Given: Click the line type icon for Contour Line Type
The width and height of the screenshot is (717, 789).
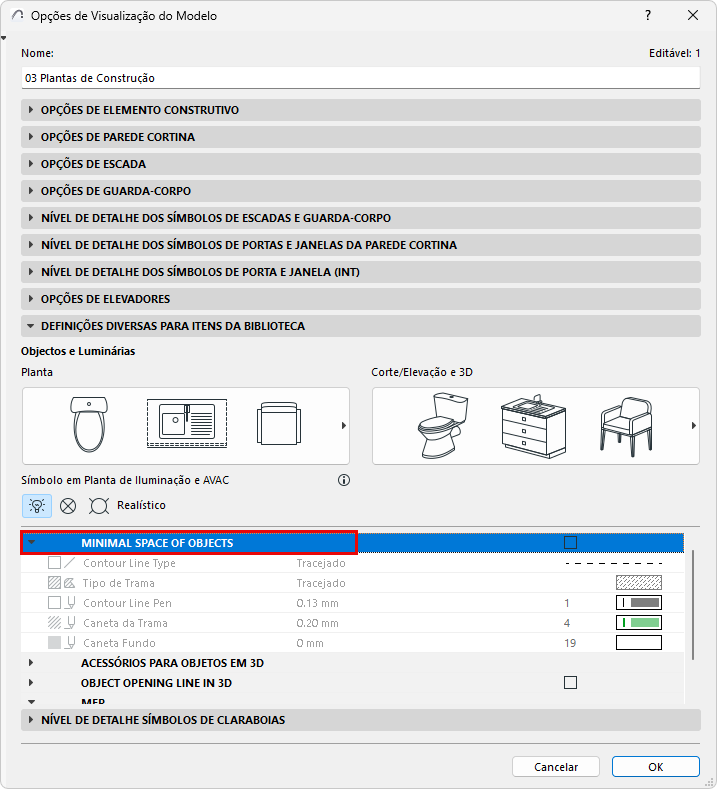Looking at the screenshot, I should [x=69, y=563].
